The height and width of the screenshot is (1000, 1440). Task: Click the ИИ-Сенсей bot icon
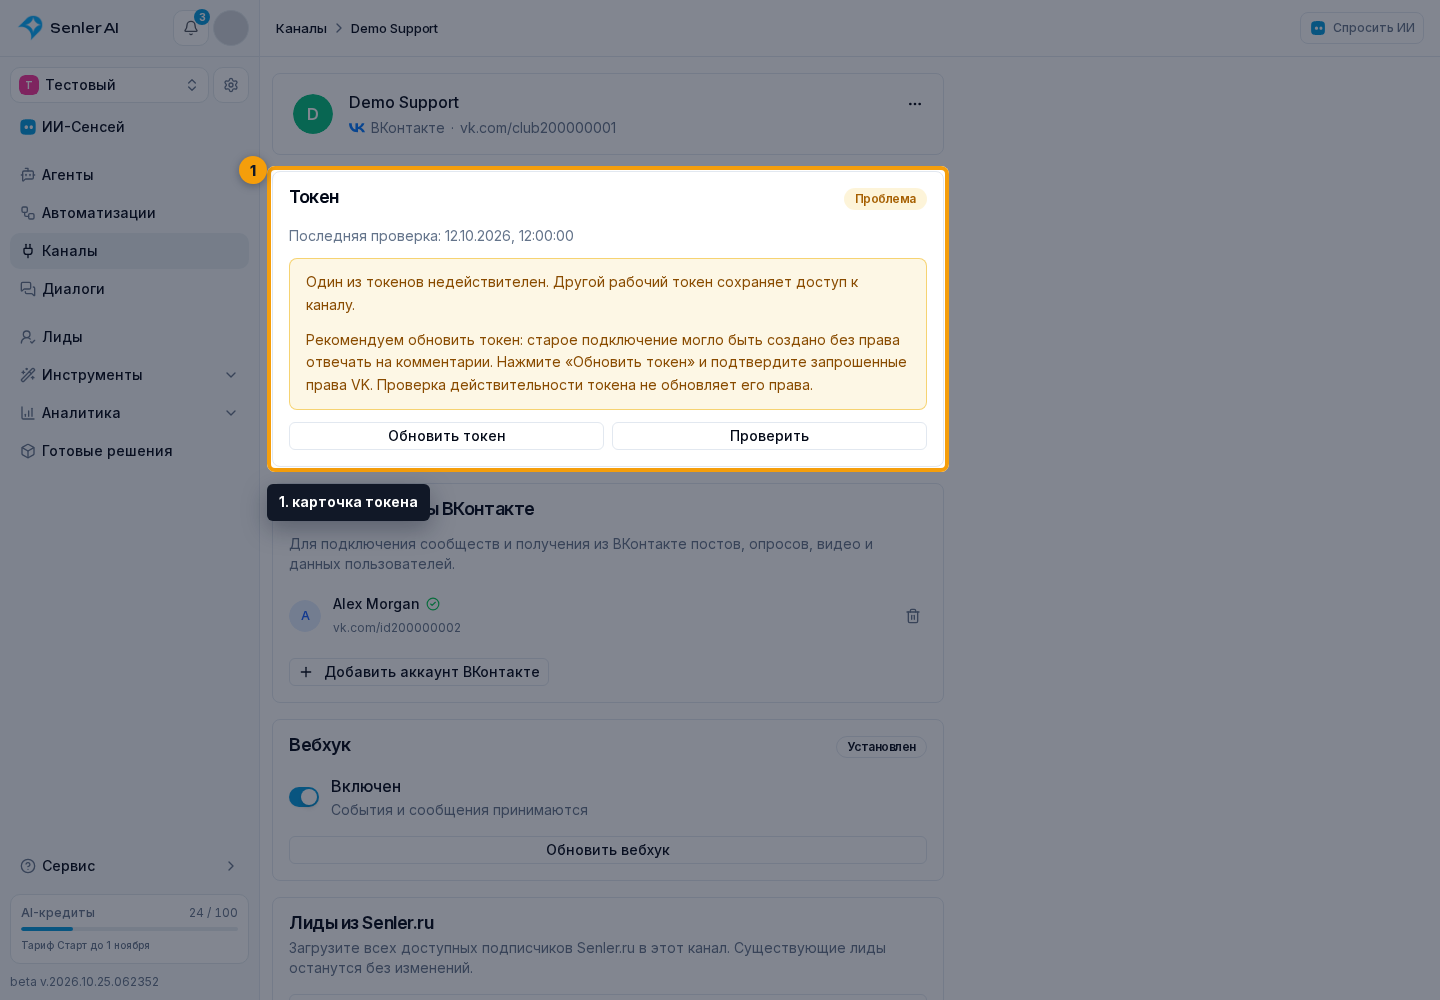tap(28, 127)
